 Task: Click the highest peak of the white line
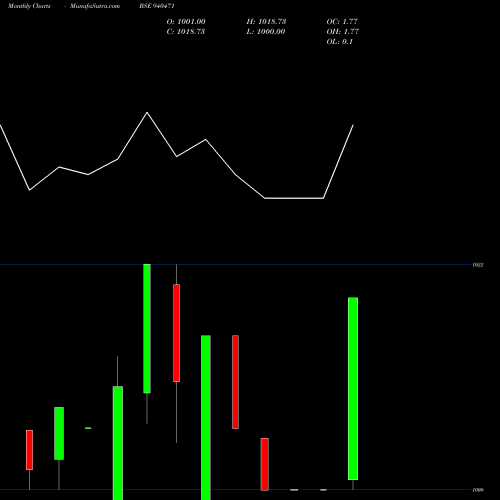147,113
